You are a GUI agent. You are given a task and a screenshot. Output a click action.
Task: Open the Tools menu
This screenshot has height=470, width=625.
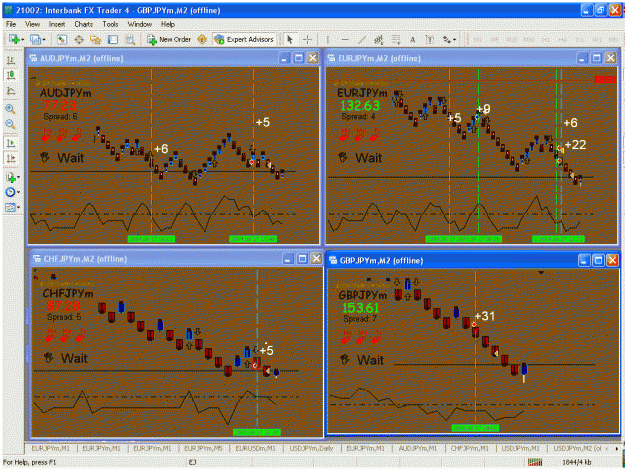tap(110, 24)
